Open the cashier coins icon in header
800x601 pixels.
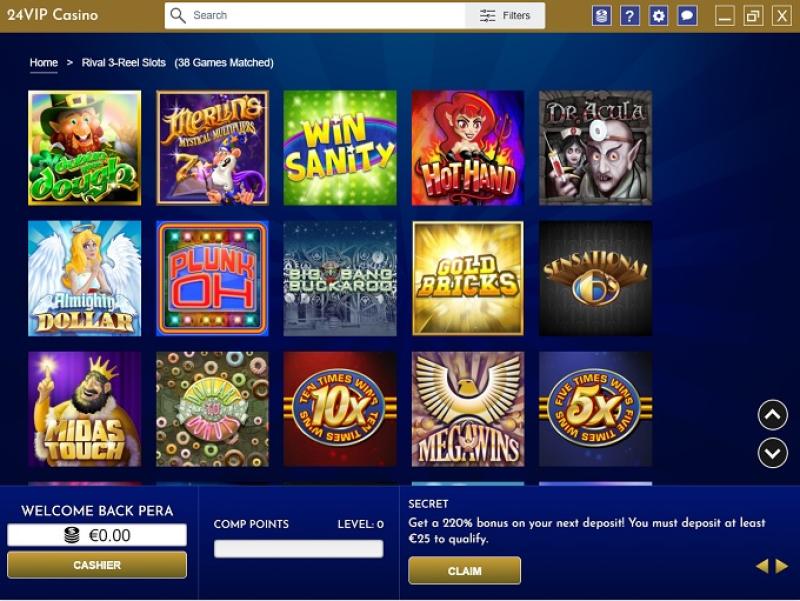(x=602, y=16)
